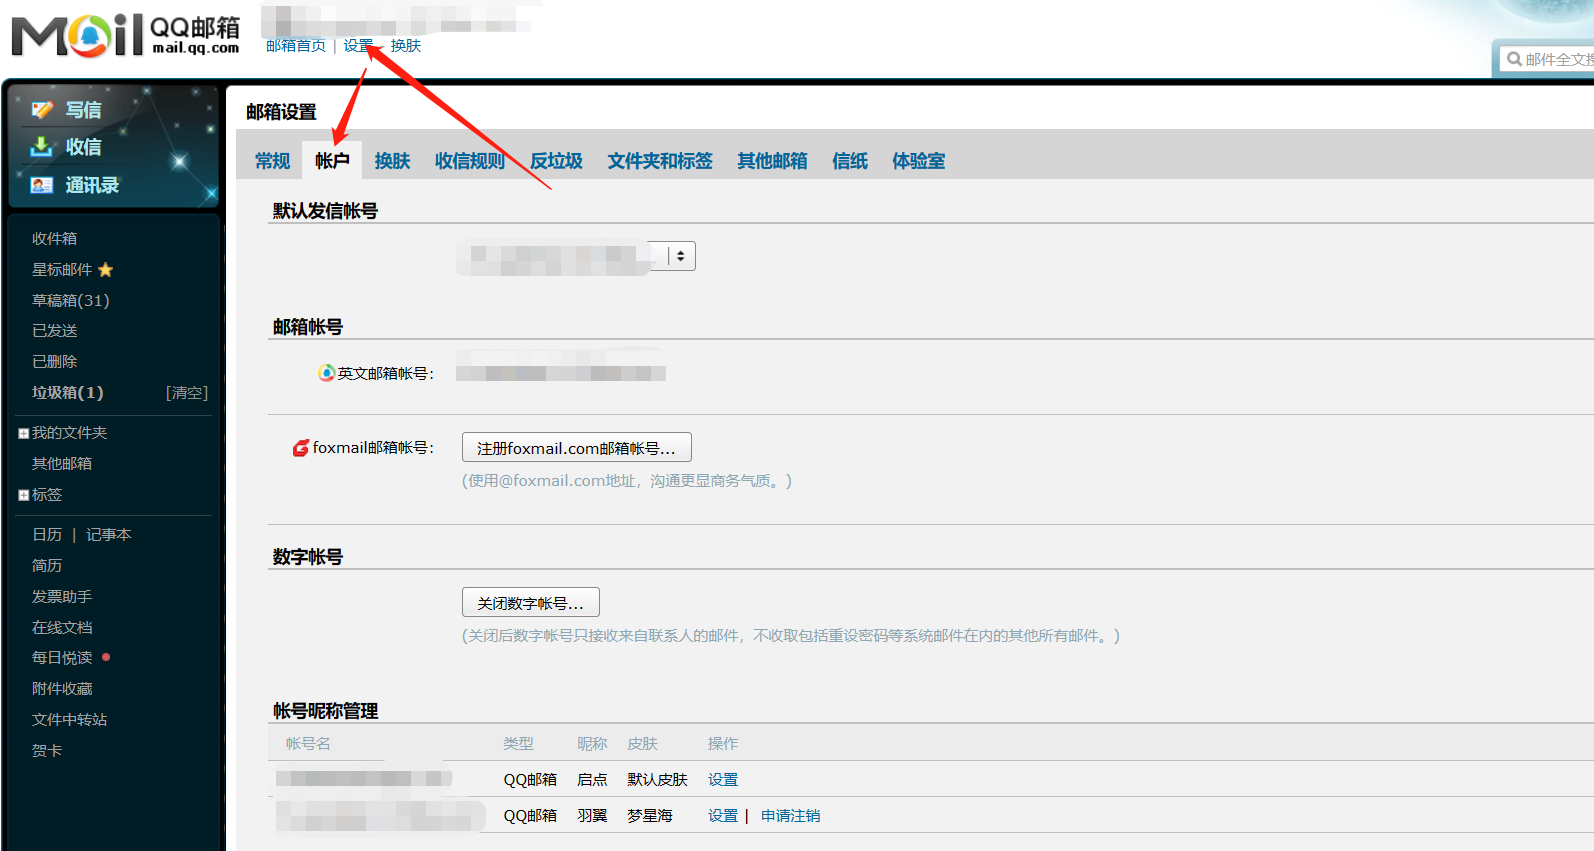
Task: Click 设置 for the 羽翼 account row
Action: coord(723,816)
